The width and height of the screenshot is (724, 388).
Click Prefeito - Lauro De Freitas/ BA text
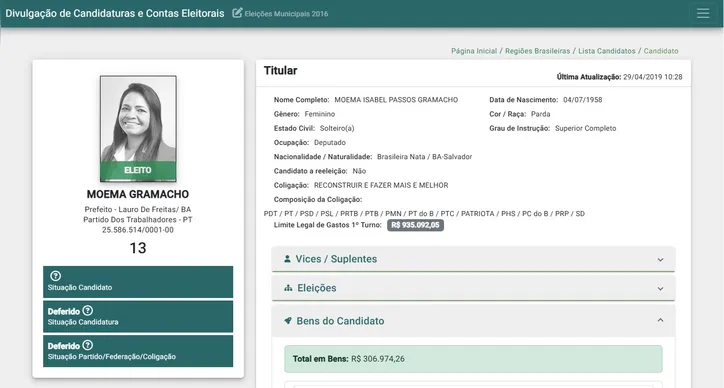pyautogui.click(x=138, y=209)
